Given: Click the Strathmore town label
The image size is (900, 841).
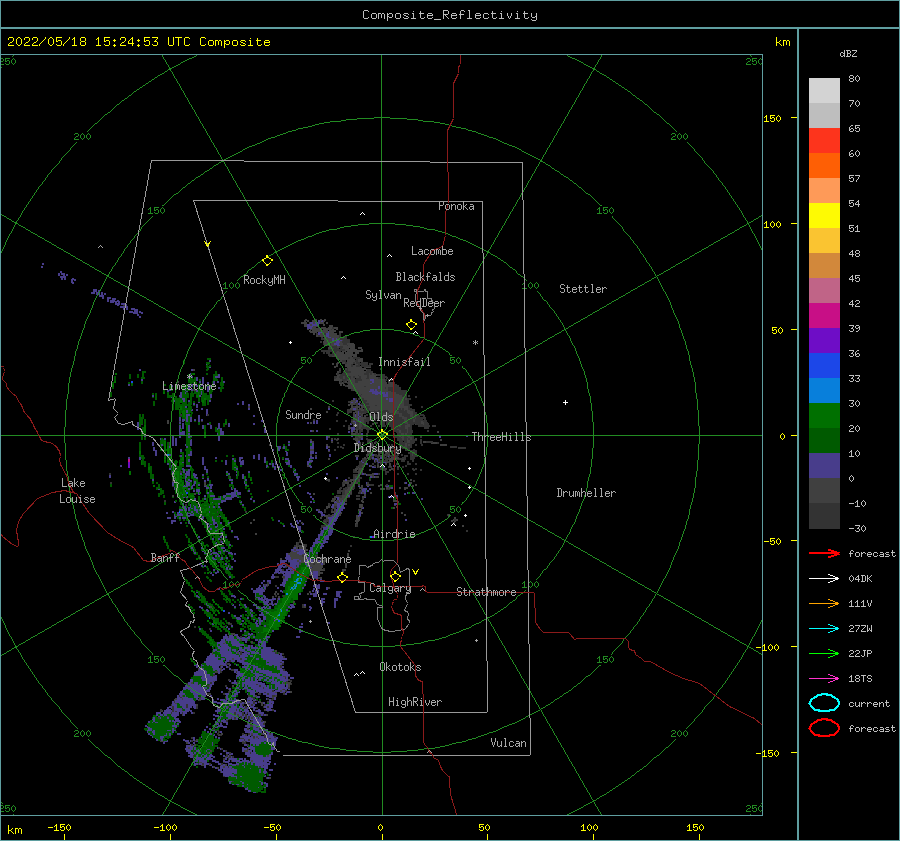Looking at the screenshot, I should click(486, 592).
